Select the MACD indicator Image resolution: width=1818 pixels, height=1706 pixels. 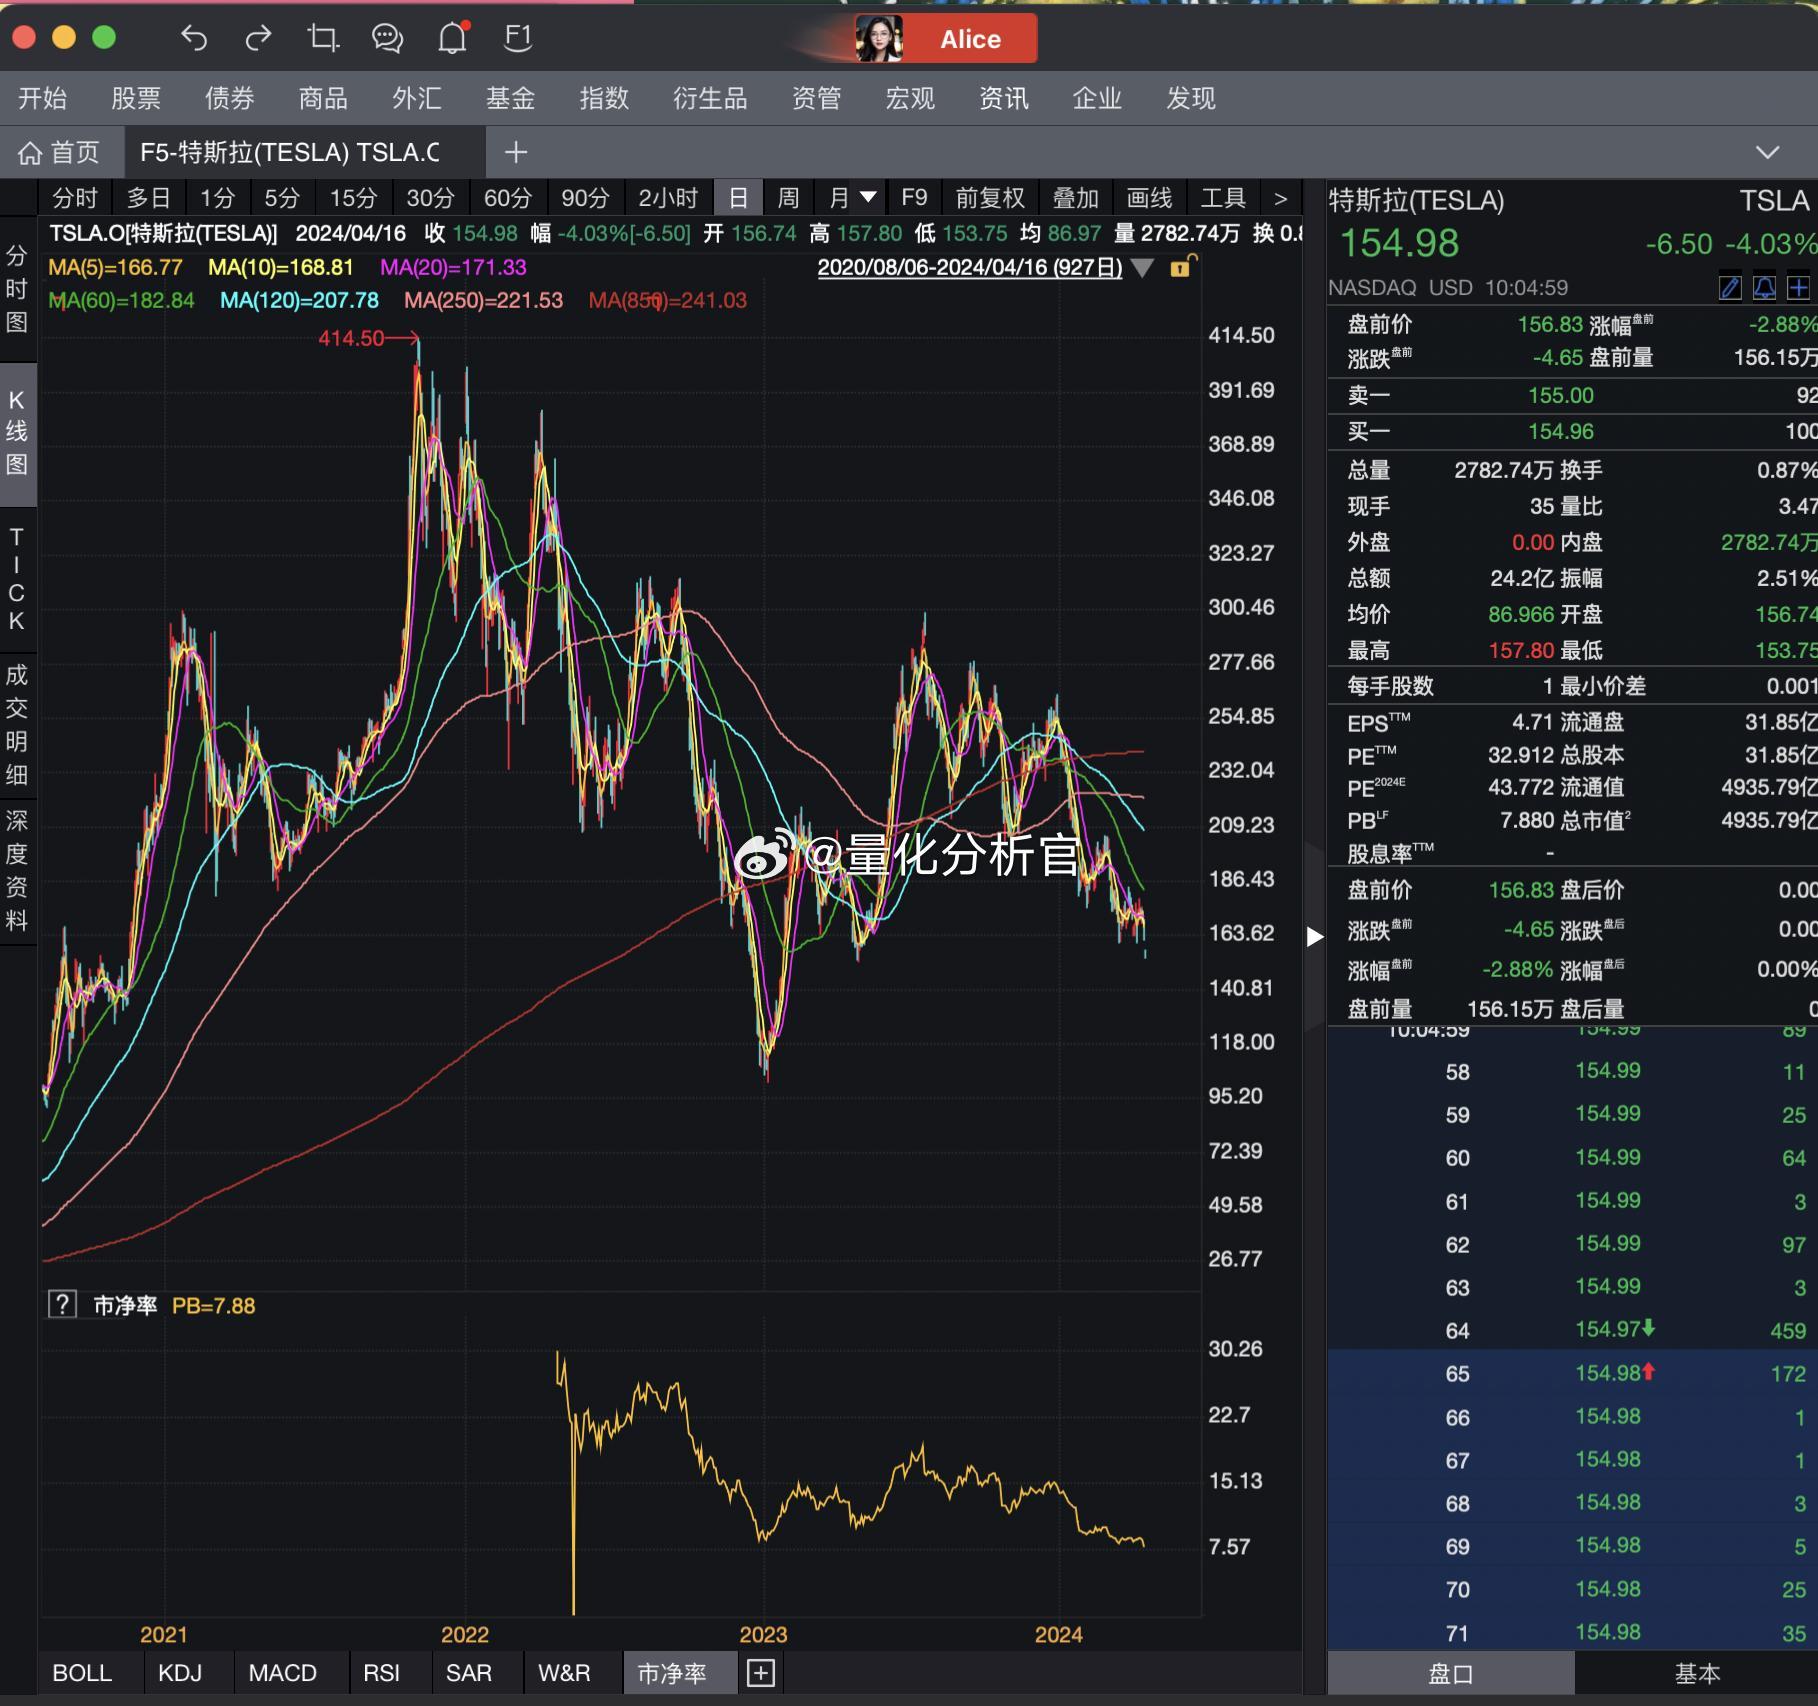tap(283, 1673)
